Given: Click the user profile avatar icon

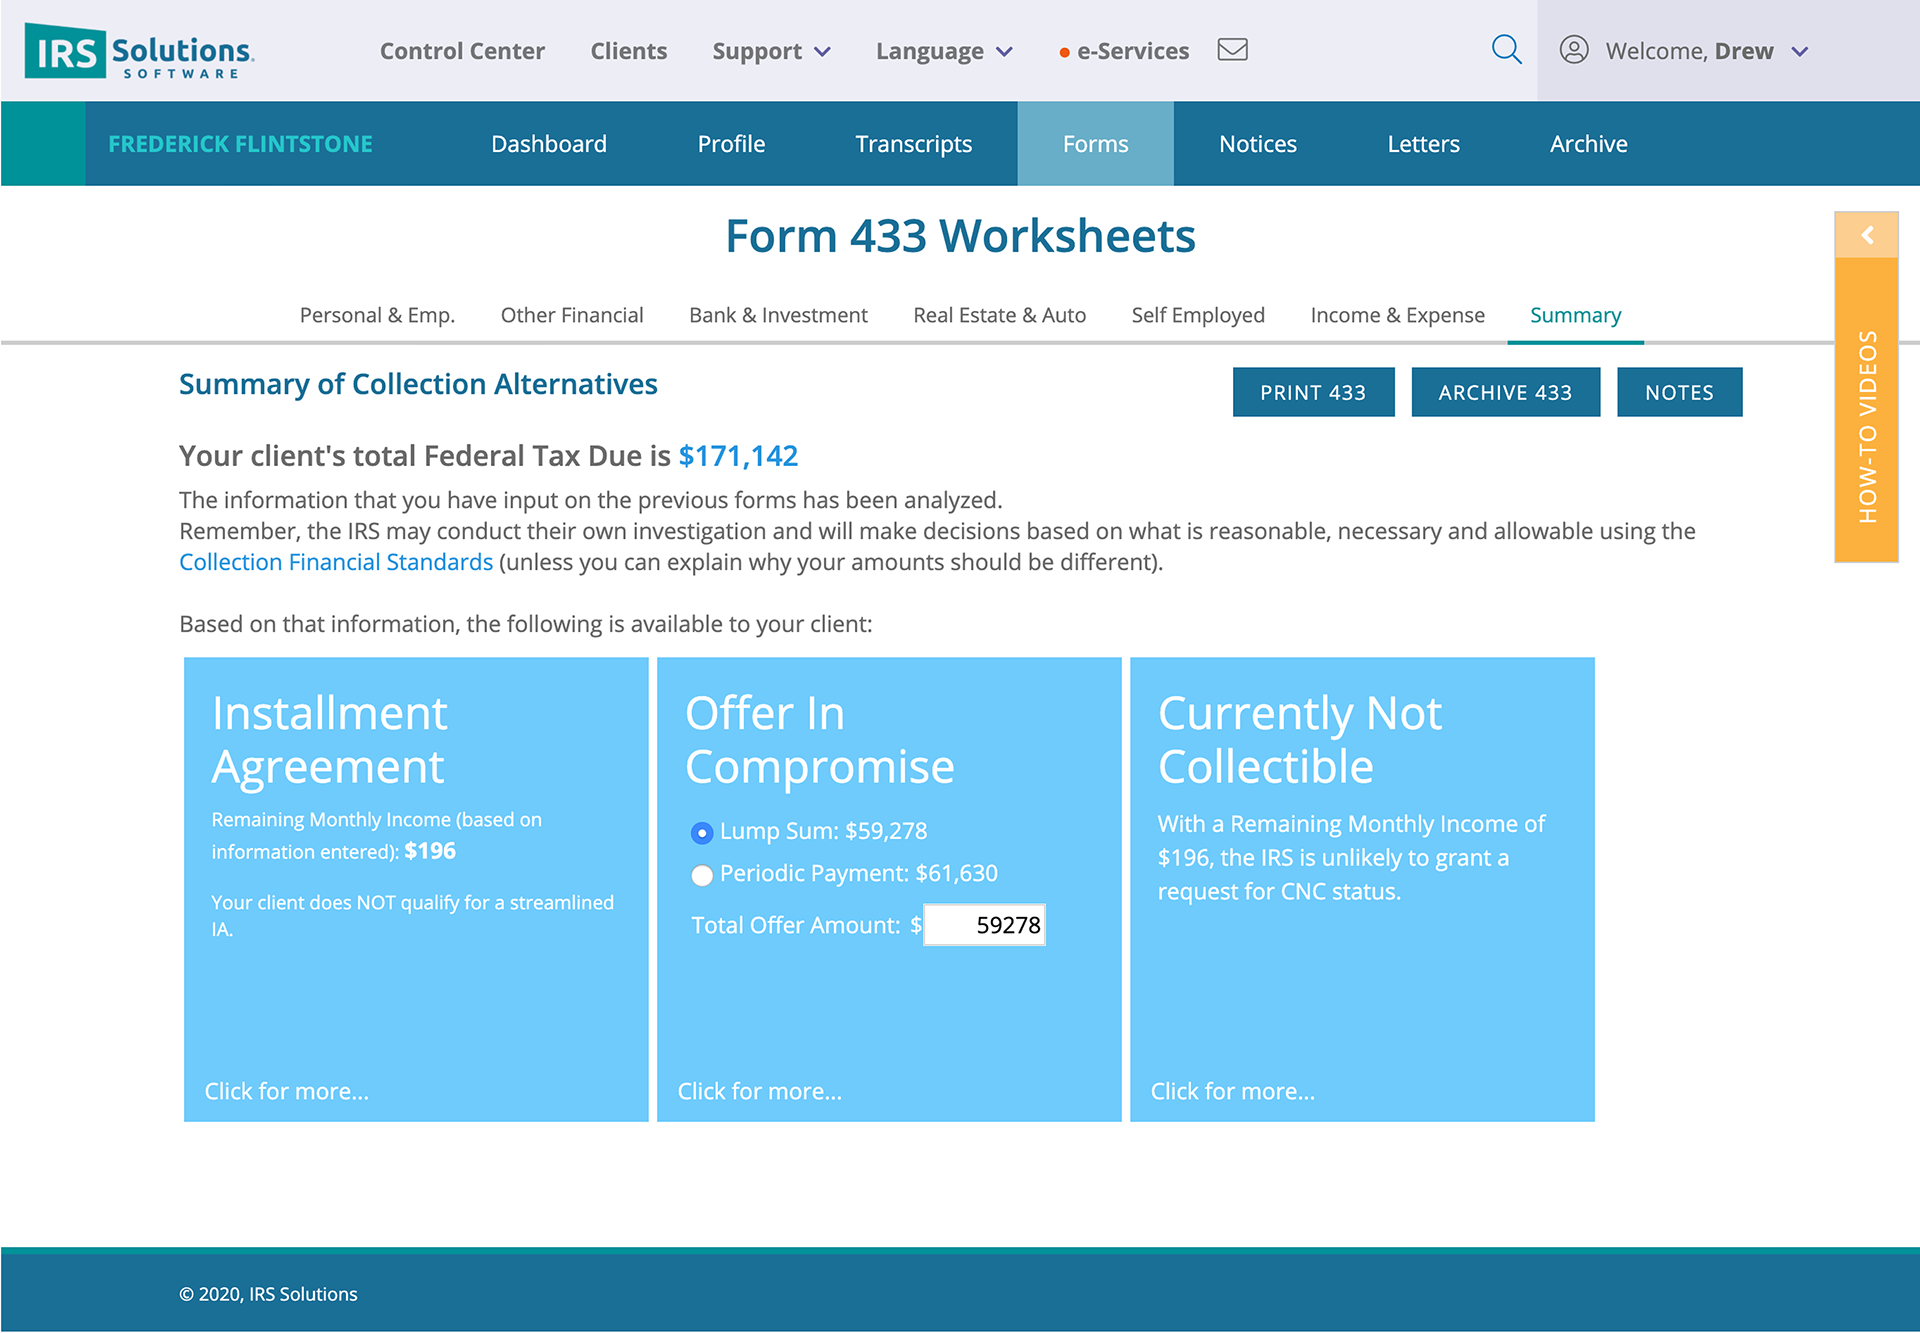Looking at the screenshot, I should [1574, 50].
